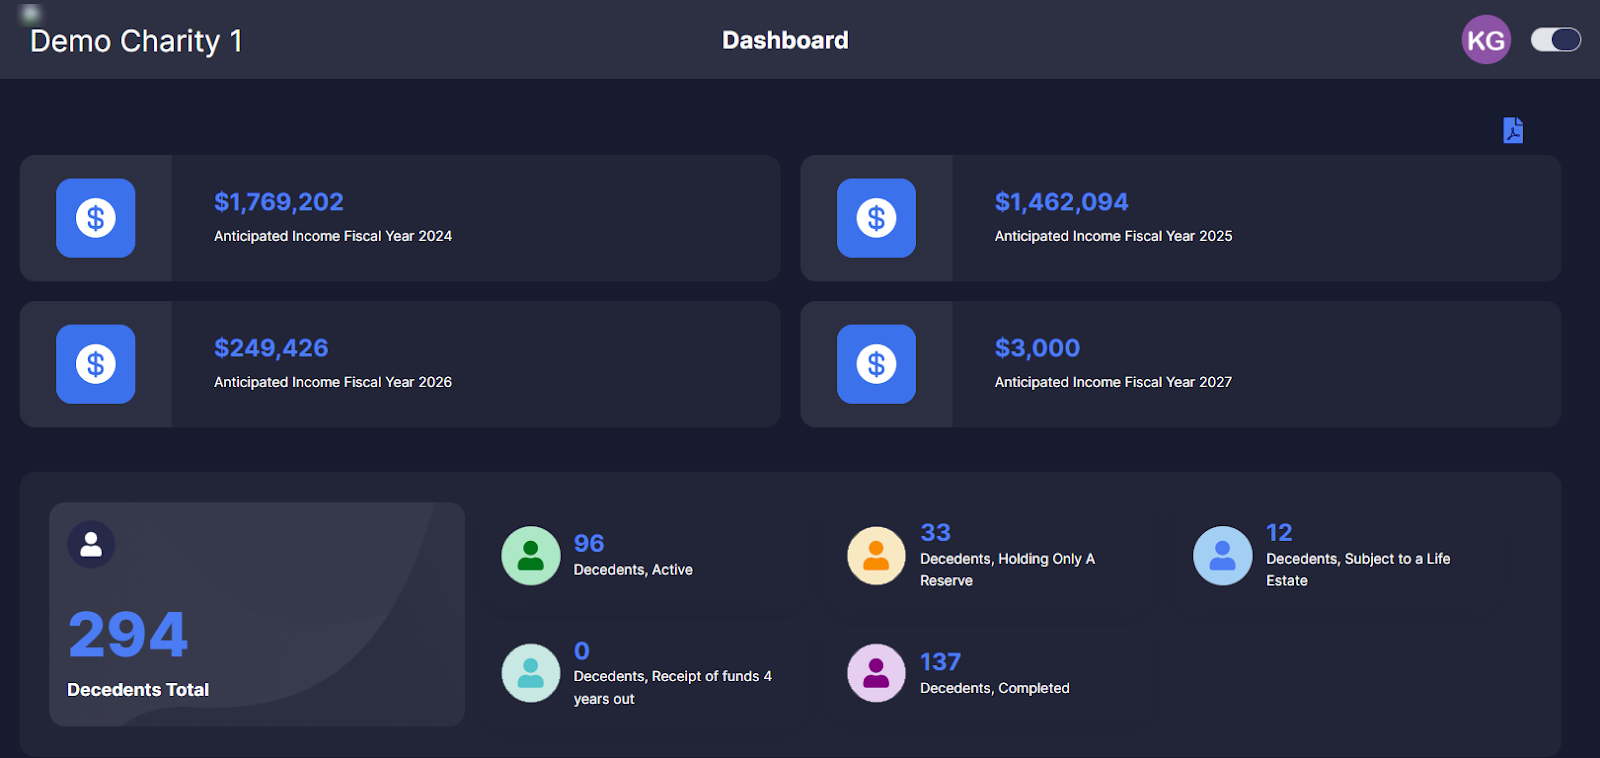
Task: Click the Dashboard page heading
Action: pyautogui.click(x=785, y=40)
